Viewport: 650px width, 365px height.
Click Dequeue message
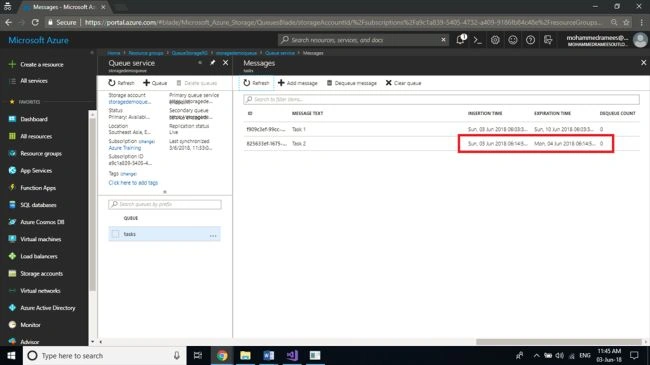tap(352, 83)
